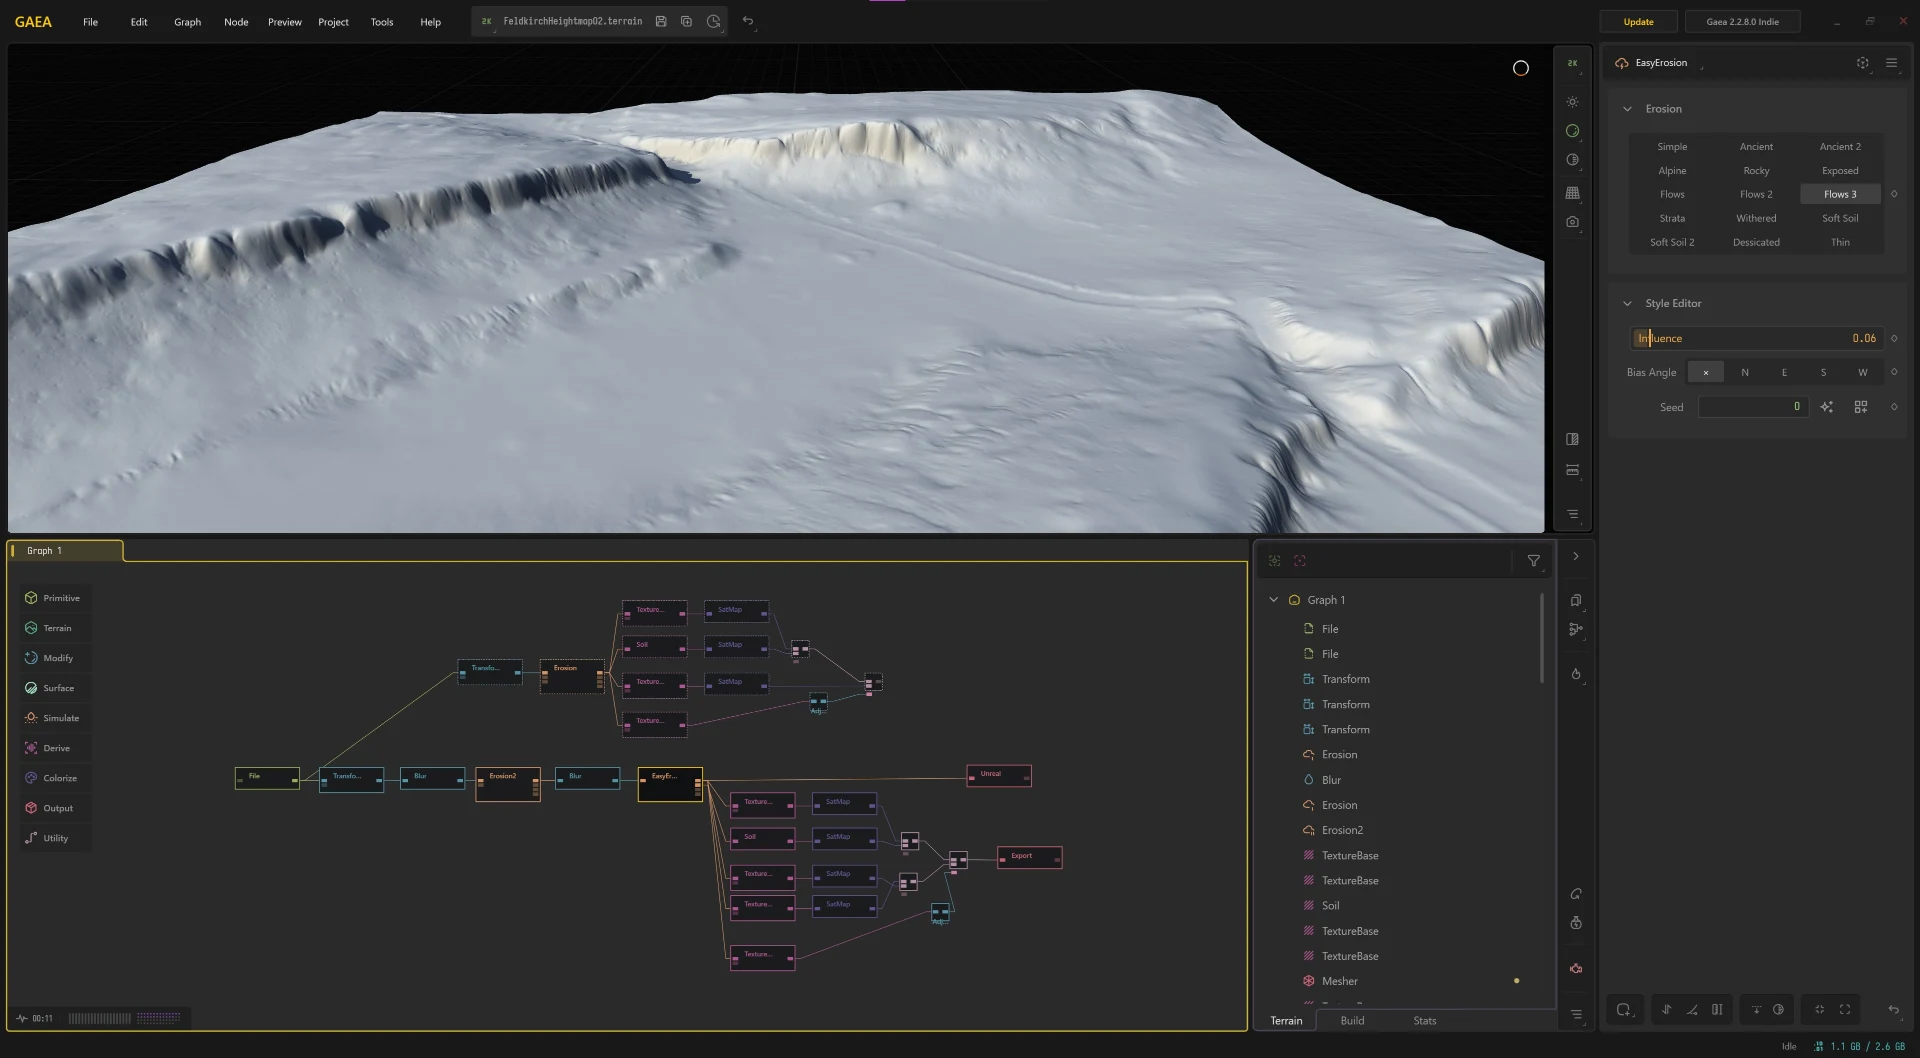Click the copy document icon in graph side toolbar
Viewport: 1920px width, 1058px height.
click(1576, 600)
